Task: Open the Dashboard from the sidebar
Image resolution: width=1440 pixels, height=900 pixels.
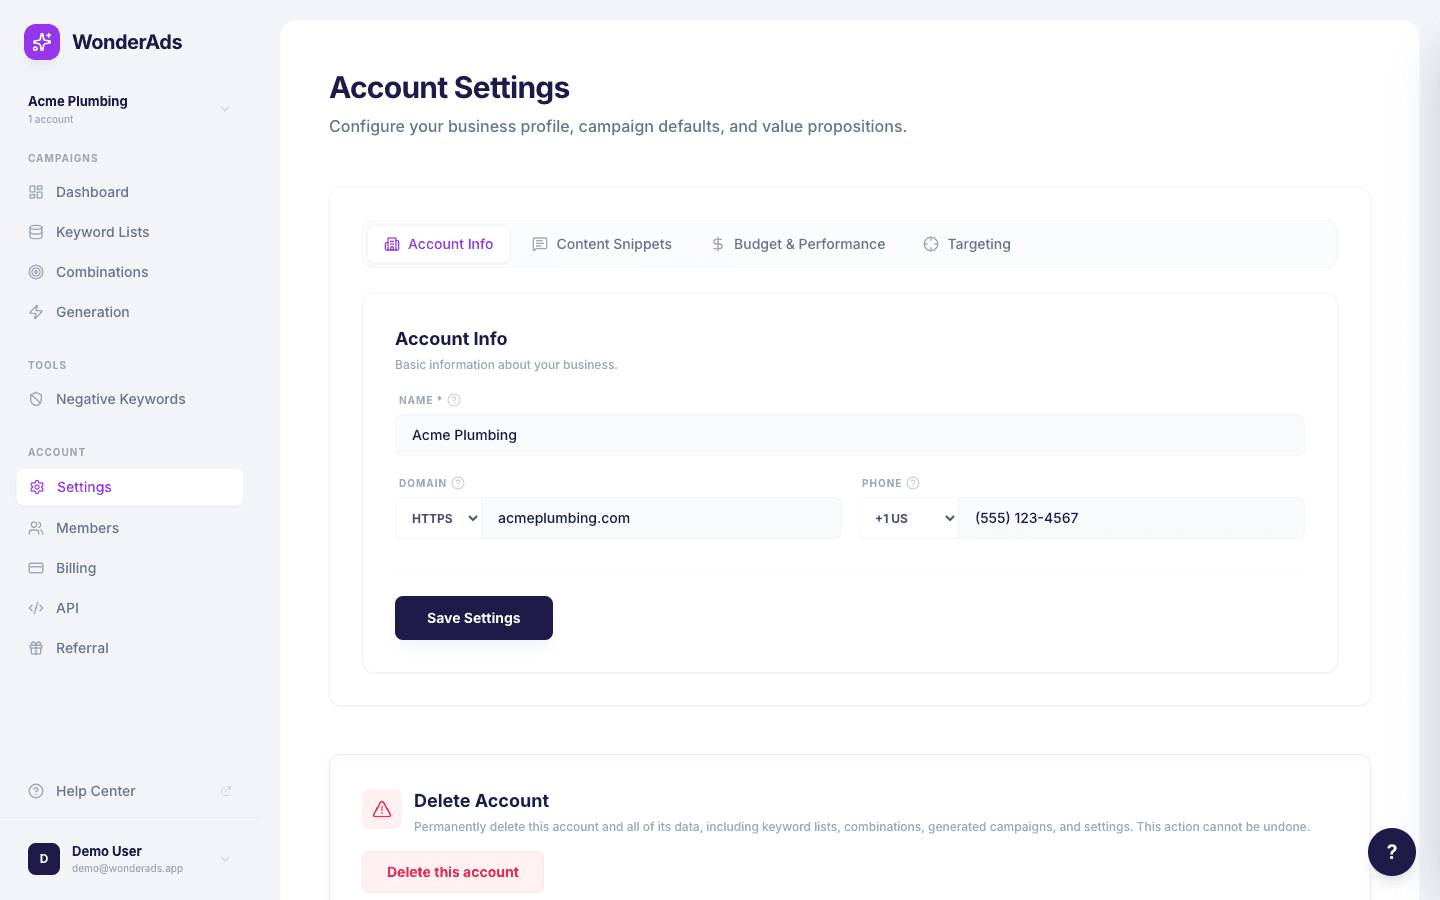Action: tap(93, 192)
